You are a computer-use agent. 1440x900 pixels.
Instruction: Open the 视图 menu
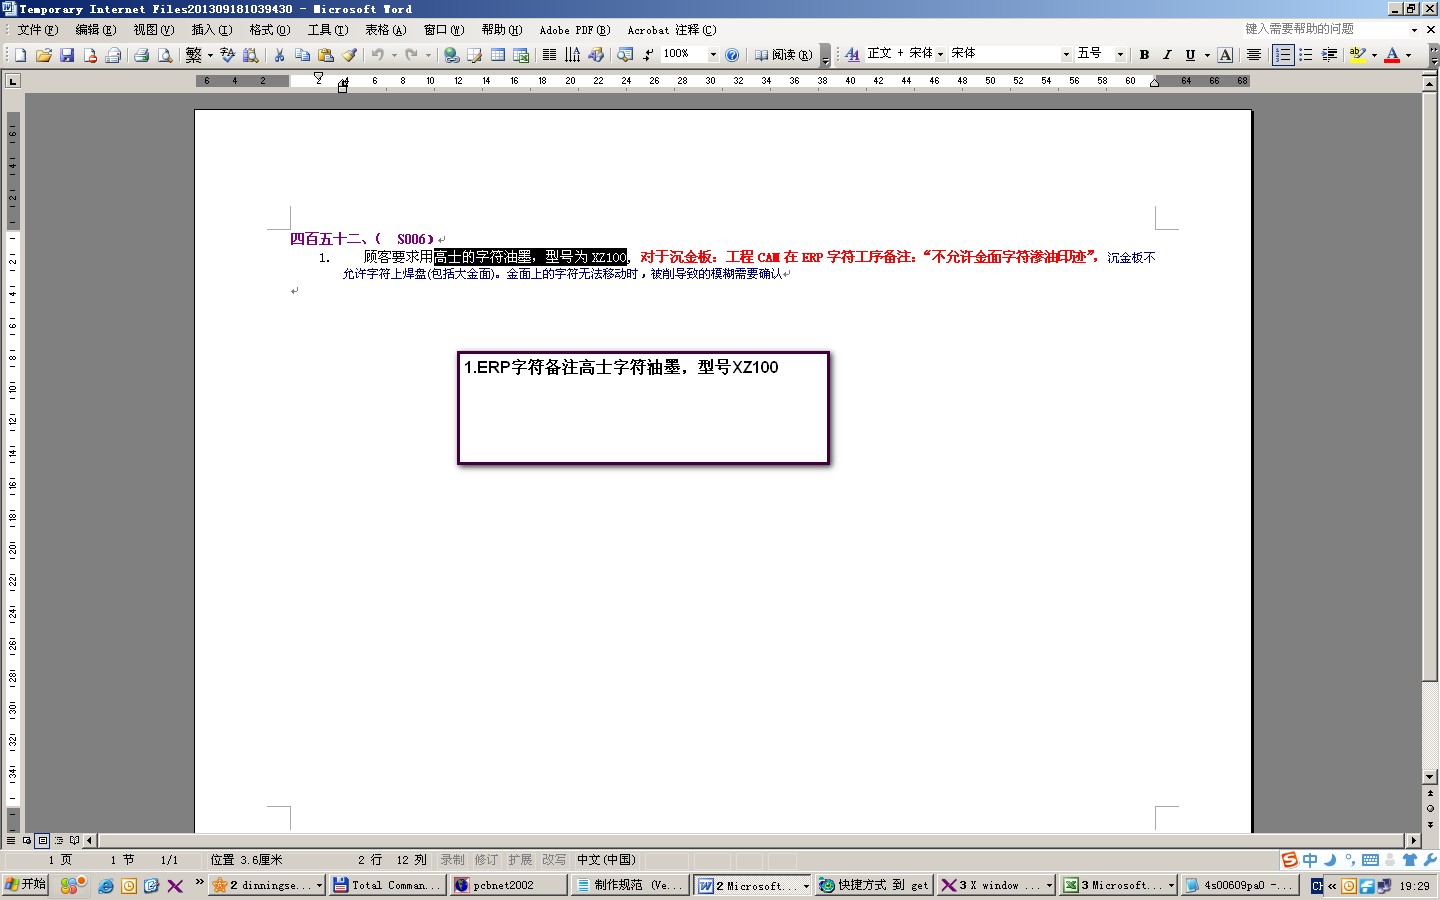coord(154,30)
